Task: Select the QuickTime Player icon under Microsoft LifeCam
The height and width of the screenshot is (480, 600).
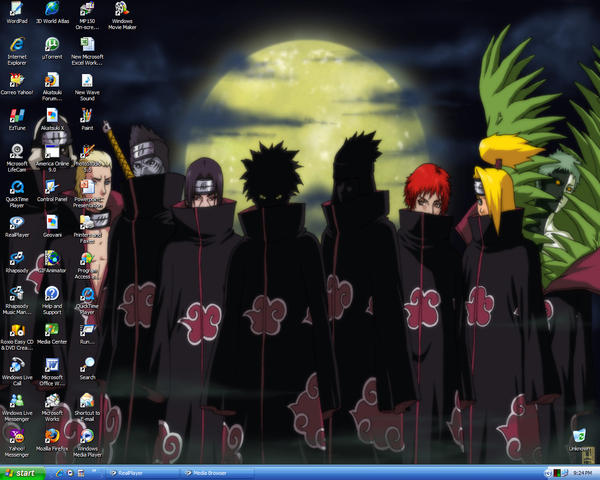Action: pyautogui.click(x=17, y=193)
